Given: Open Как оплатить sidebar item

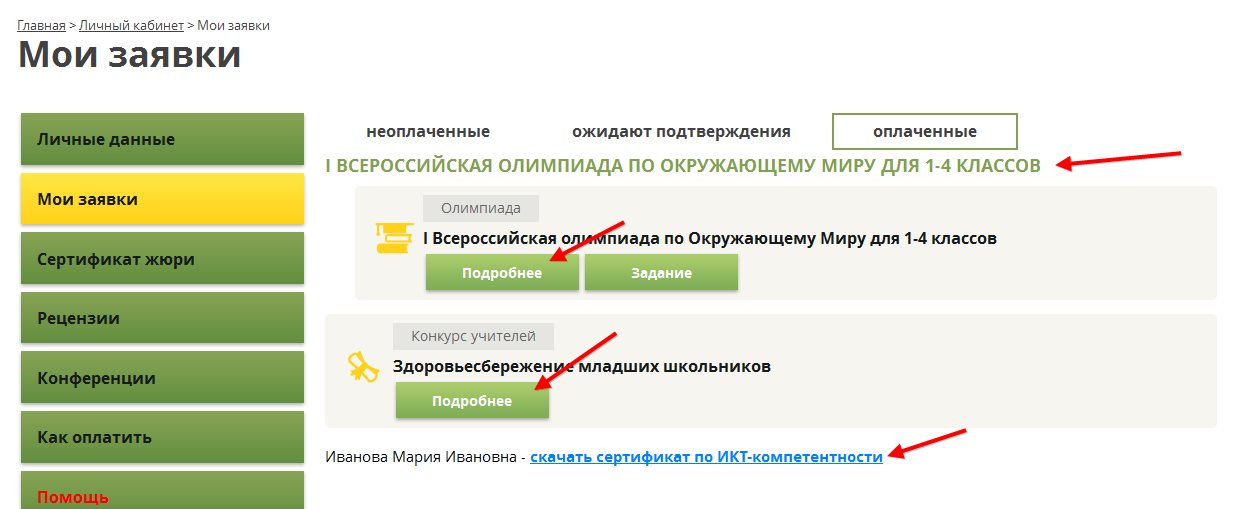Looking at the screenshot, I should pyautogui.click(x=162, y=437).
